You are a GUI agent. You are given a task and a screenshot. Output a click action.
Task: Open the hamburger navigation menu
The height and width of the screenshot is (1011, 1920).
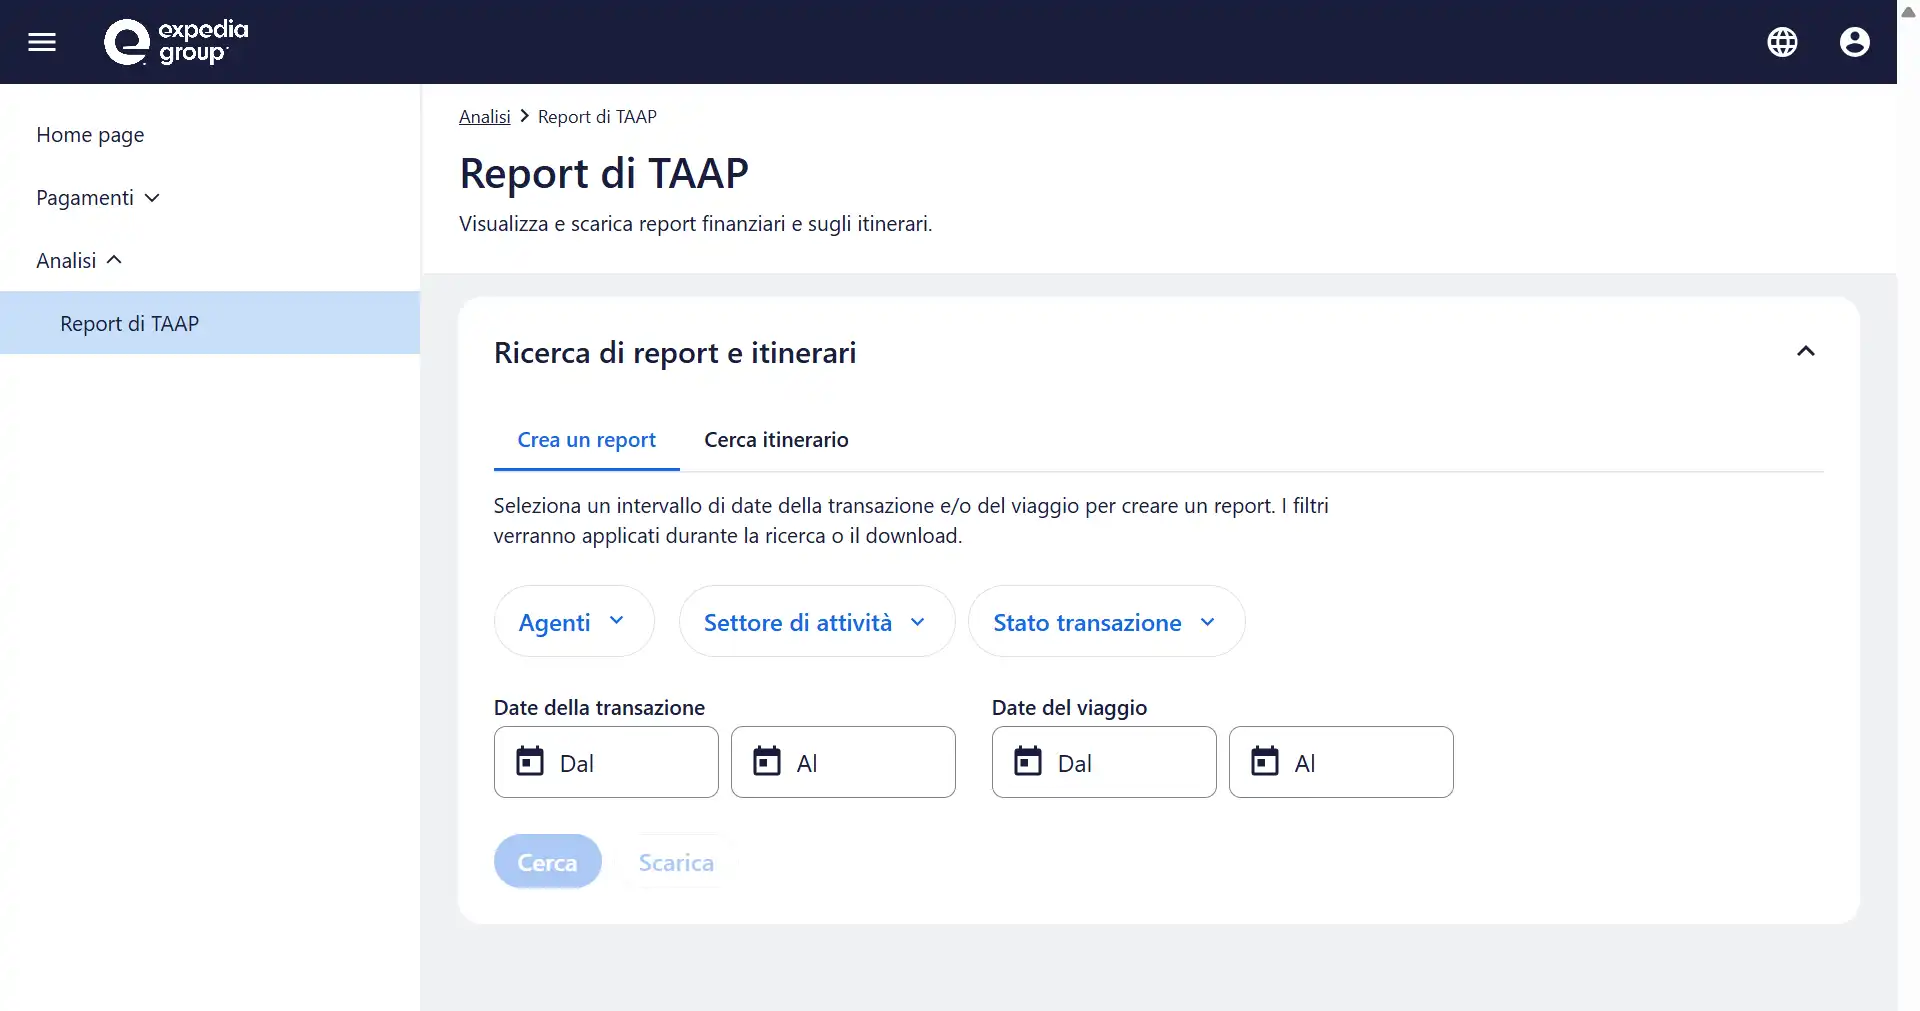[x=42, y=42]
